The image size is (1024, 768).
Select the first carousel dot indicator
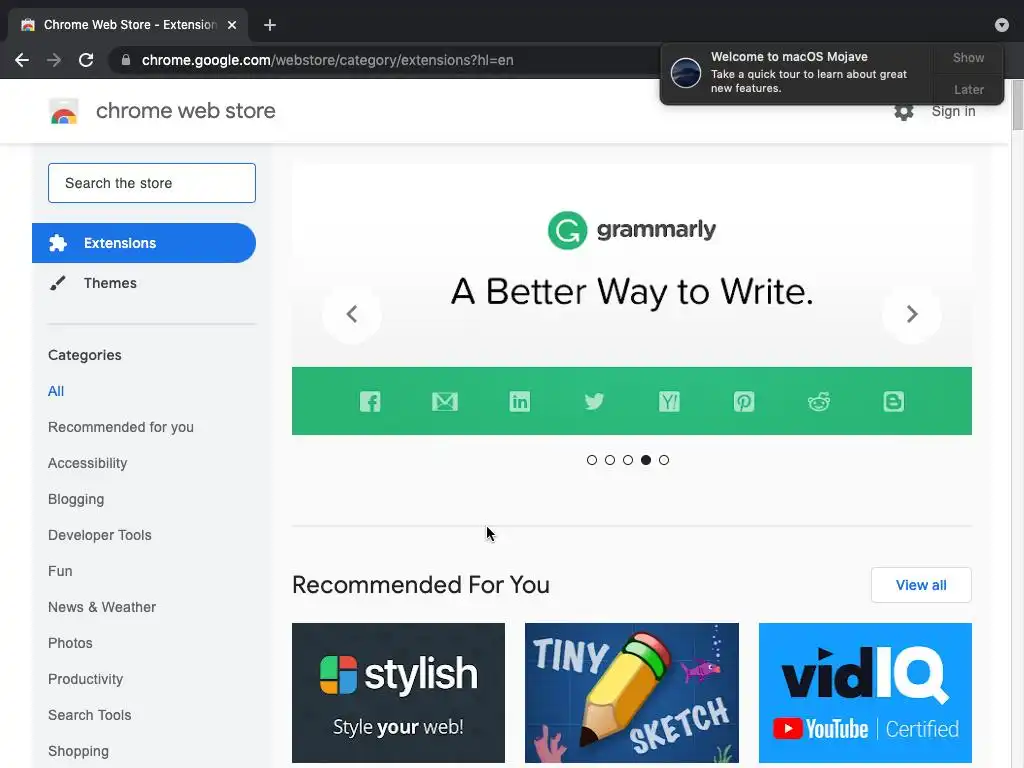[592, 460]
